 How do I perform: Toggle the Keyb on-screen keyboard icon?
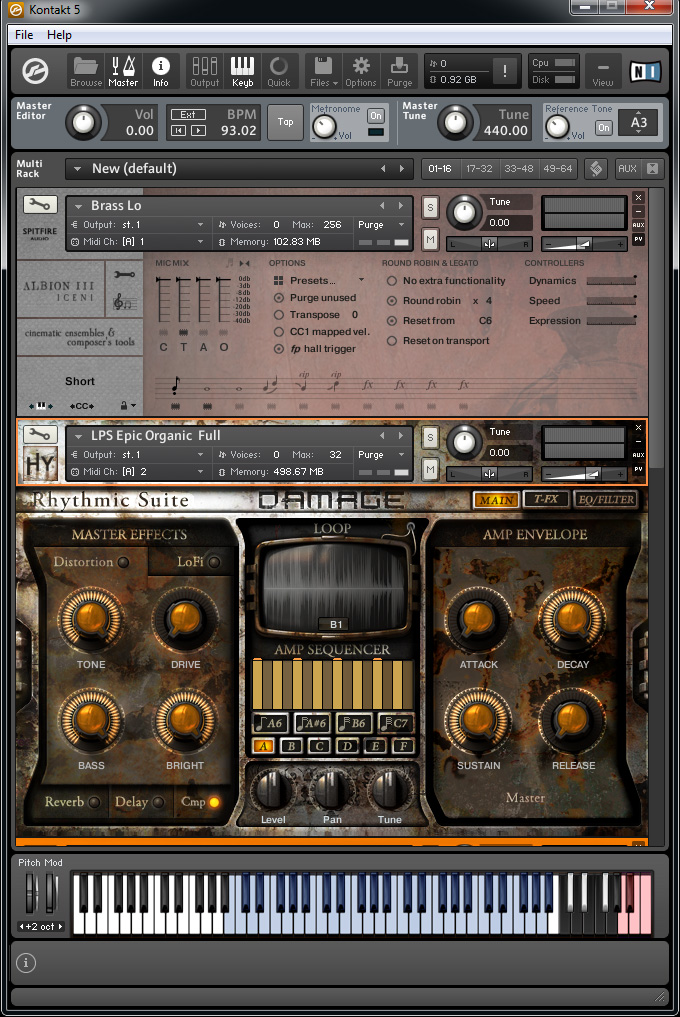coord(242,70)
